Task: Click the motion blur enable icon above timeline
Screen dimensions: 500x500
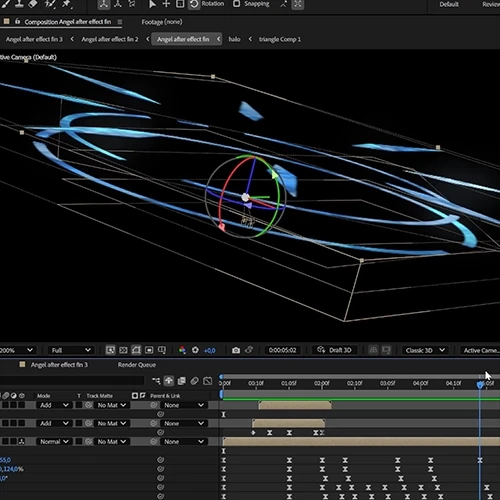Action: click(194, 381)
